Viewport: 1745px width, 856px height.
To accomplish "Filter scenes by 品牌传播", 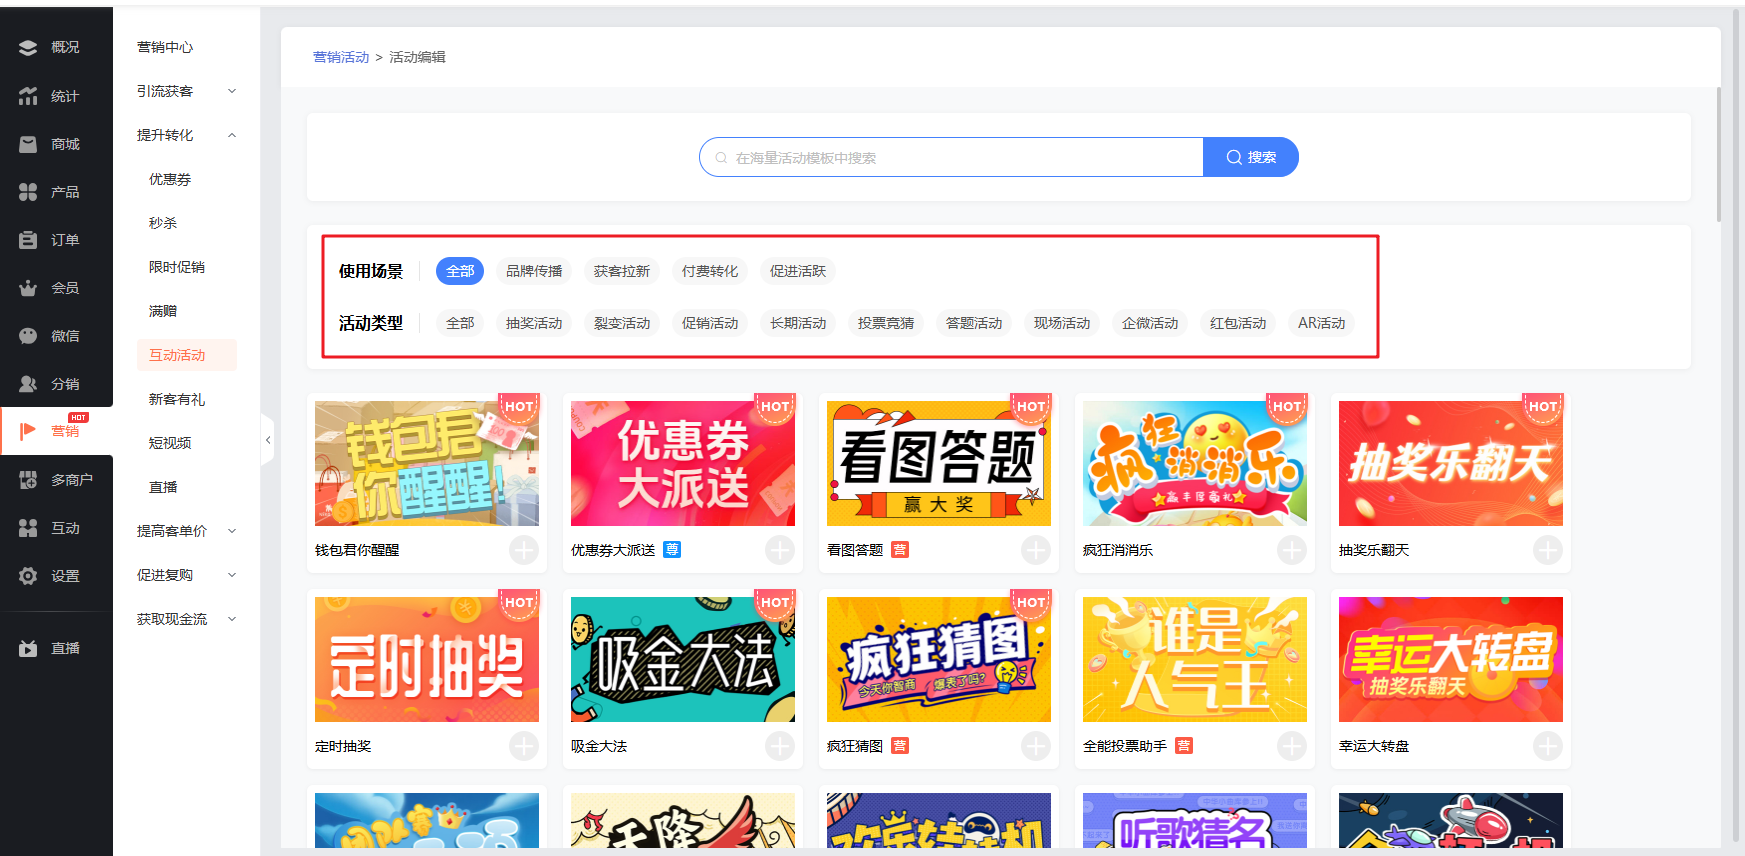I will (x=534, y=271).
